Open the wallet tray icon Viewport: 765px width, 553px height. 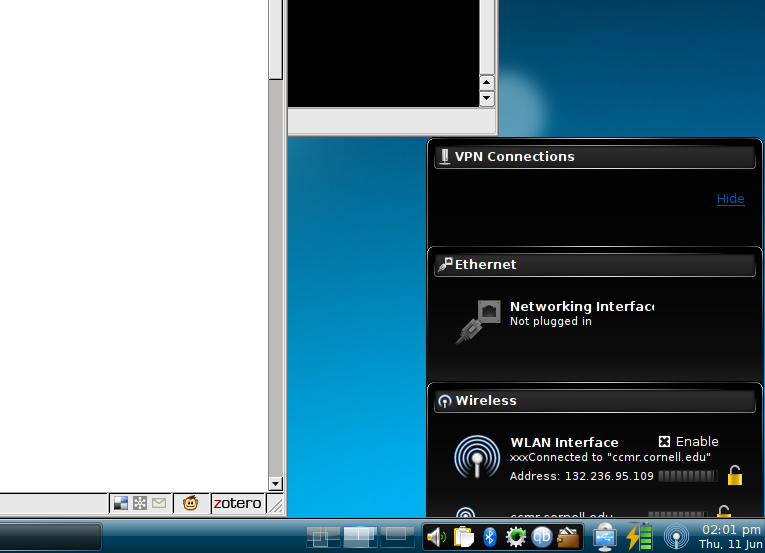click(x=569, y=537)
